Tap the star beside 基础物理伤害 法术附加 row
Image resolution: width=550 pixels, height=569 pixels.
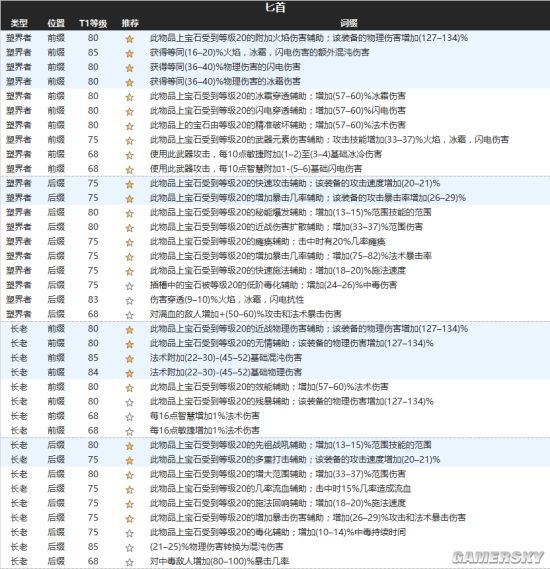click(130, 373)
